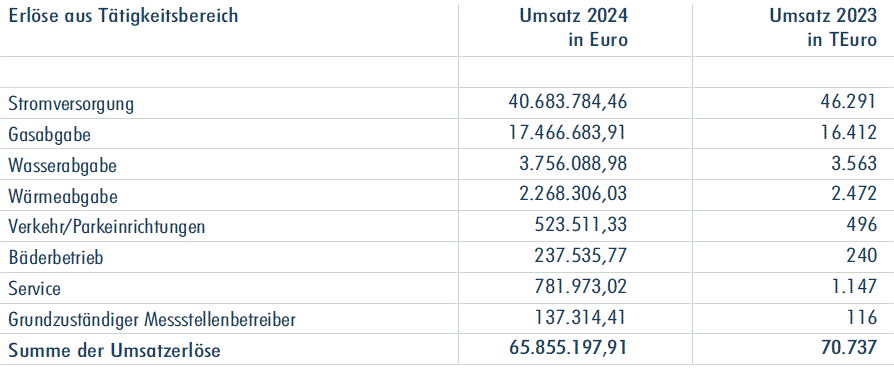Click the Service row label
The height and width of the screenshot is (371, 894).
[35, 288]
